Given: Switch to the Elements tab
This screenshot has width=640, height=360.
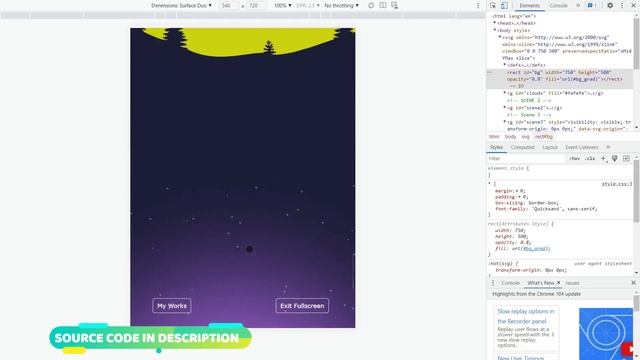Looking at the screenshot, I should [x=529, y=6].
